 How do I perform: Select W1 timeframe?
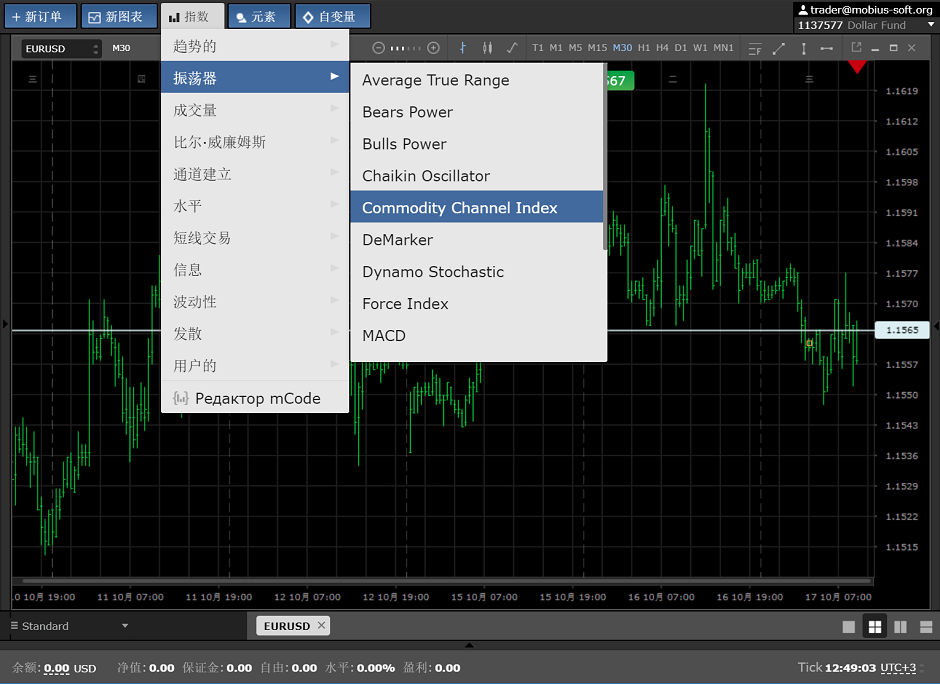[700, 48]
